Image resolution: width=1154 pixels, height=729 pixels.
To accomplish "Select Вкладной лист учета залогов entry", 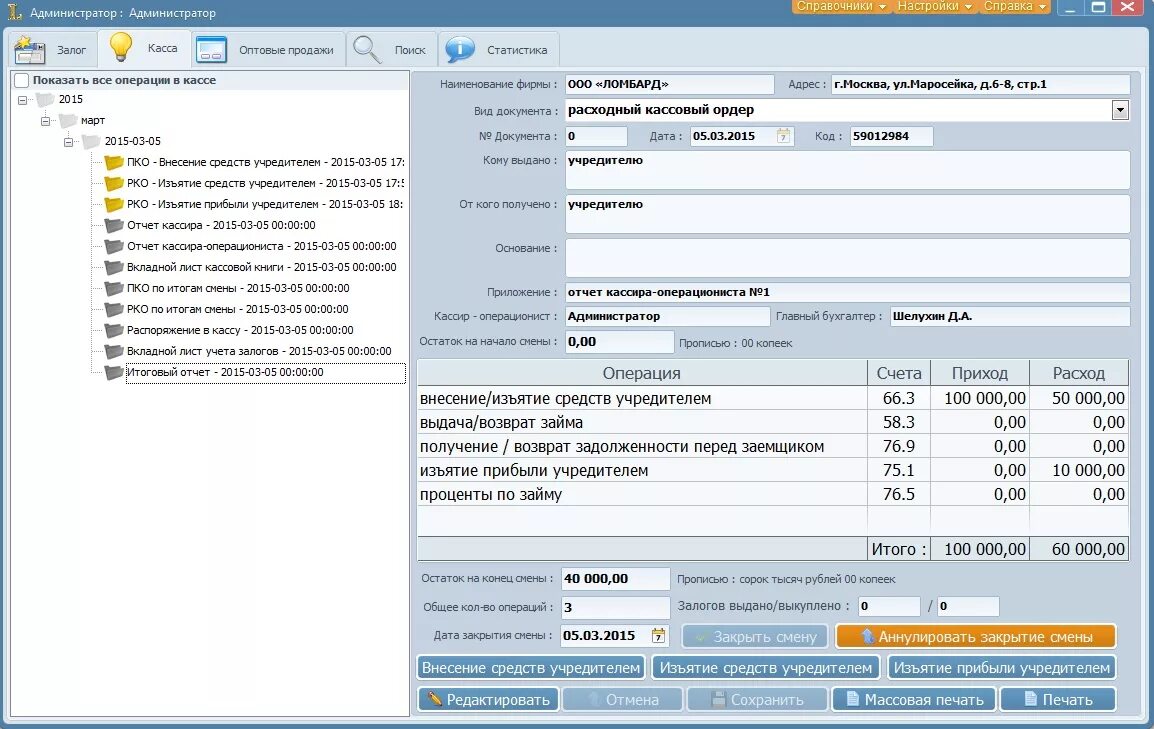I will [x=259, y=351].
